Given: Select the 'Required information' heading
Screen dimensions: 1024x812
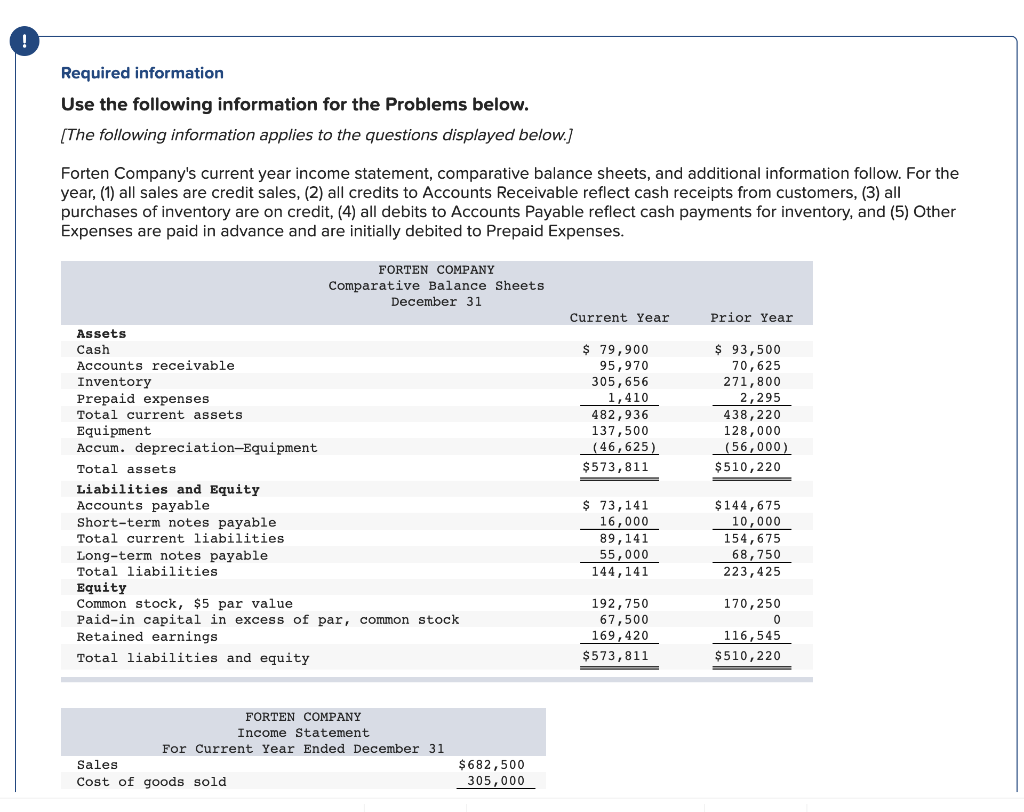Looking at the screenshot, I should [142, 73].
